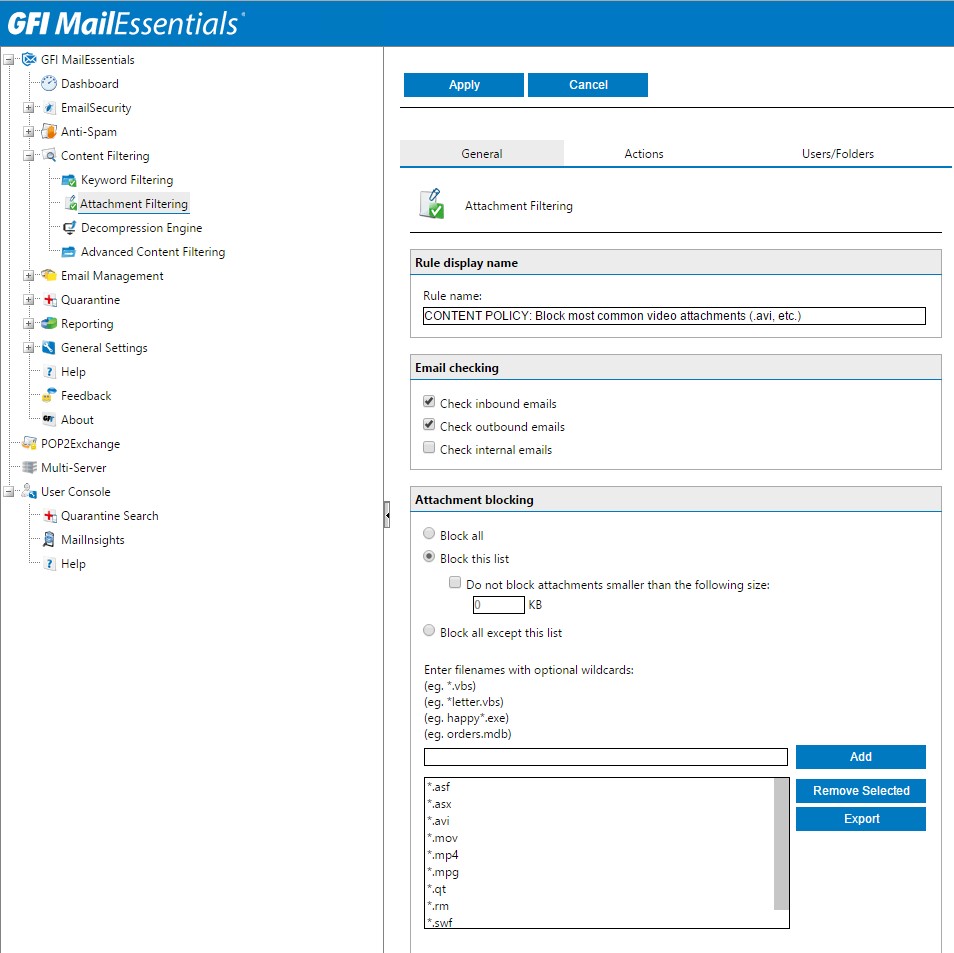Click the Attachment Filtering tree icon

point(71,203)
